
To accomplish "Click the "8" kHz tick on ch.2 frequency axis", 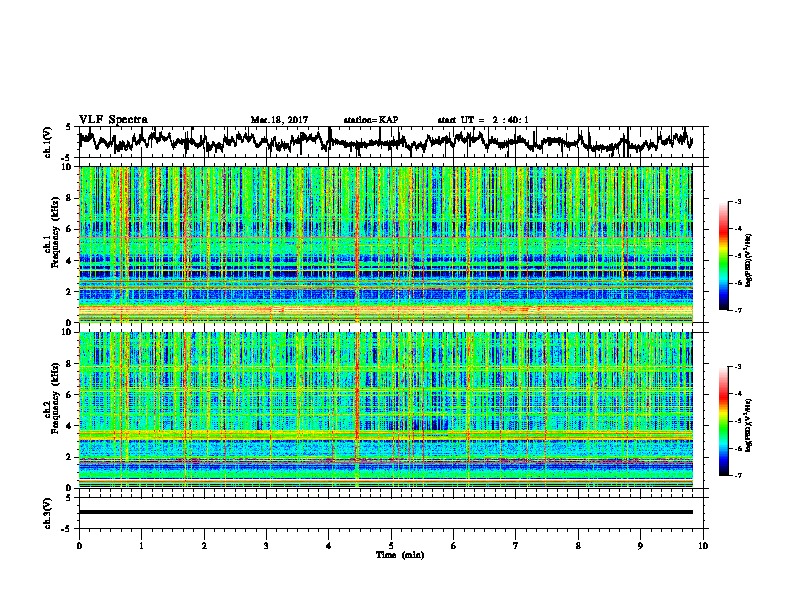I will point(71,364).
